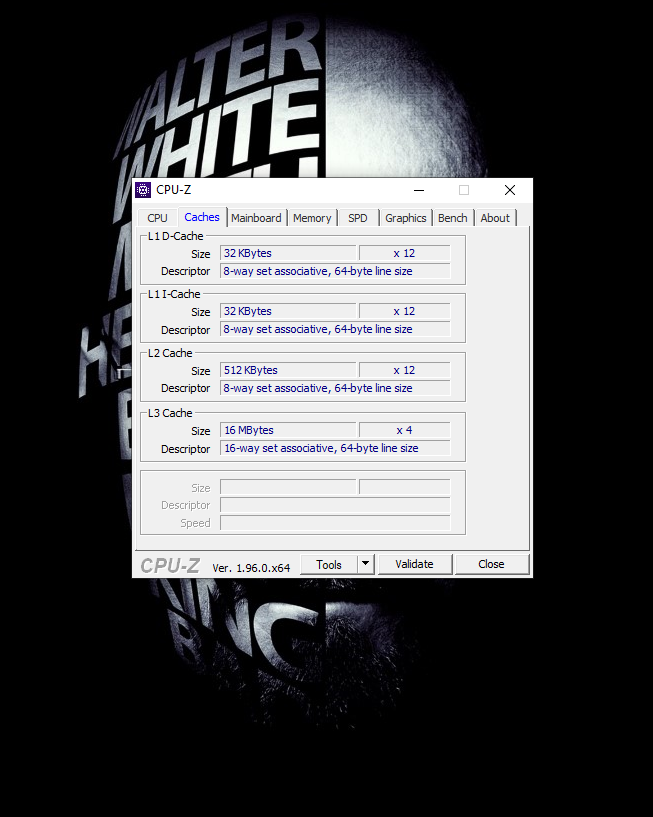Click the L2 Cache size 512 KBytes
This screenshot has width=653, height=817.
tap(288, 370)
